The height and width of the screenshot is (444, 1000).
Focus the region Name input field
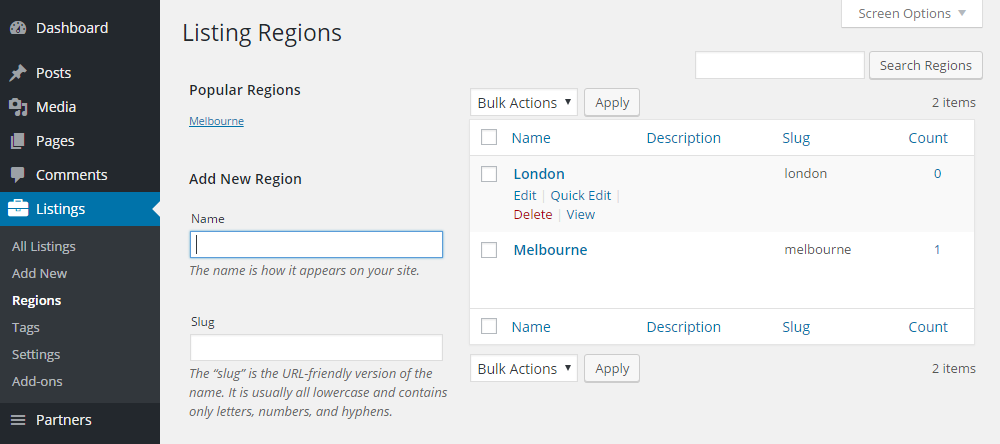coord(316,244)
